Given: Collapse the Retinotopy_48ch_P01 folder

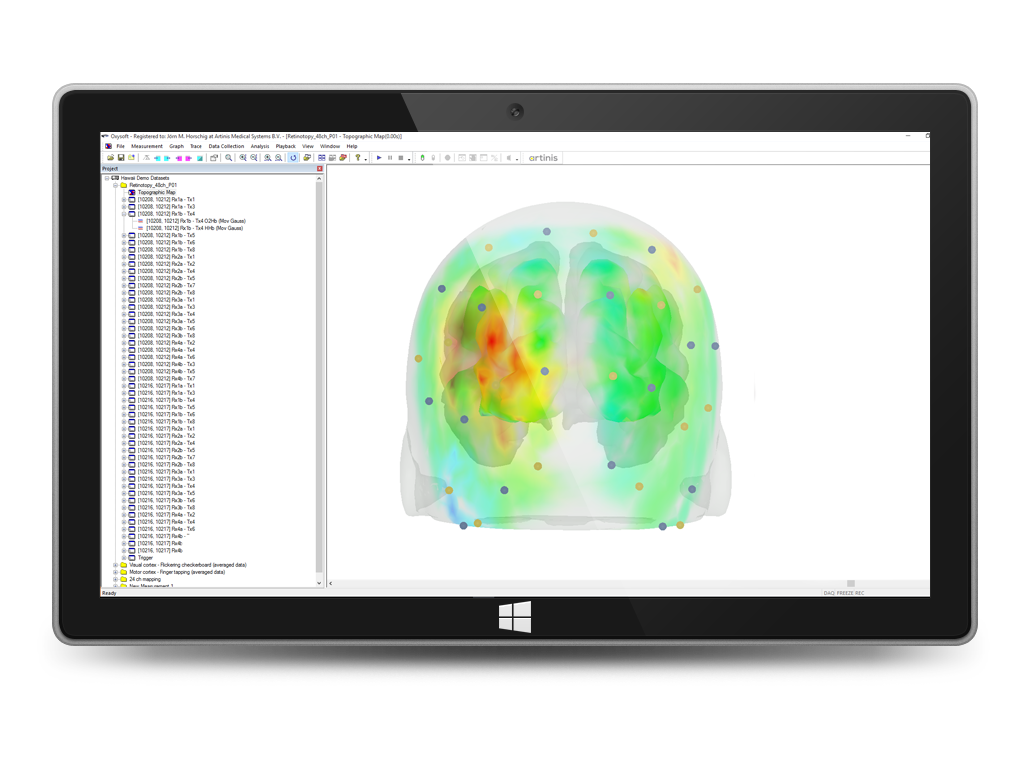Looking at the screenshot, I should (x=116, y=185).
